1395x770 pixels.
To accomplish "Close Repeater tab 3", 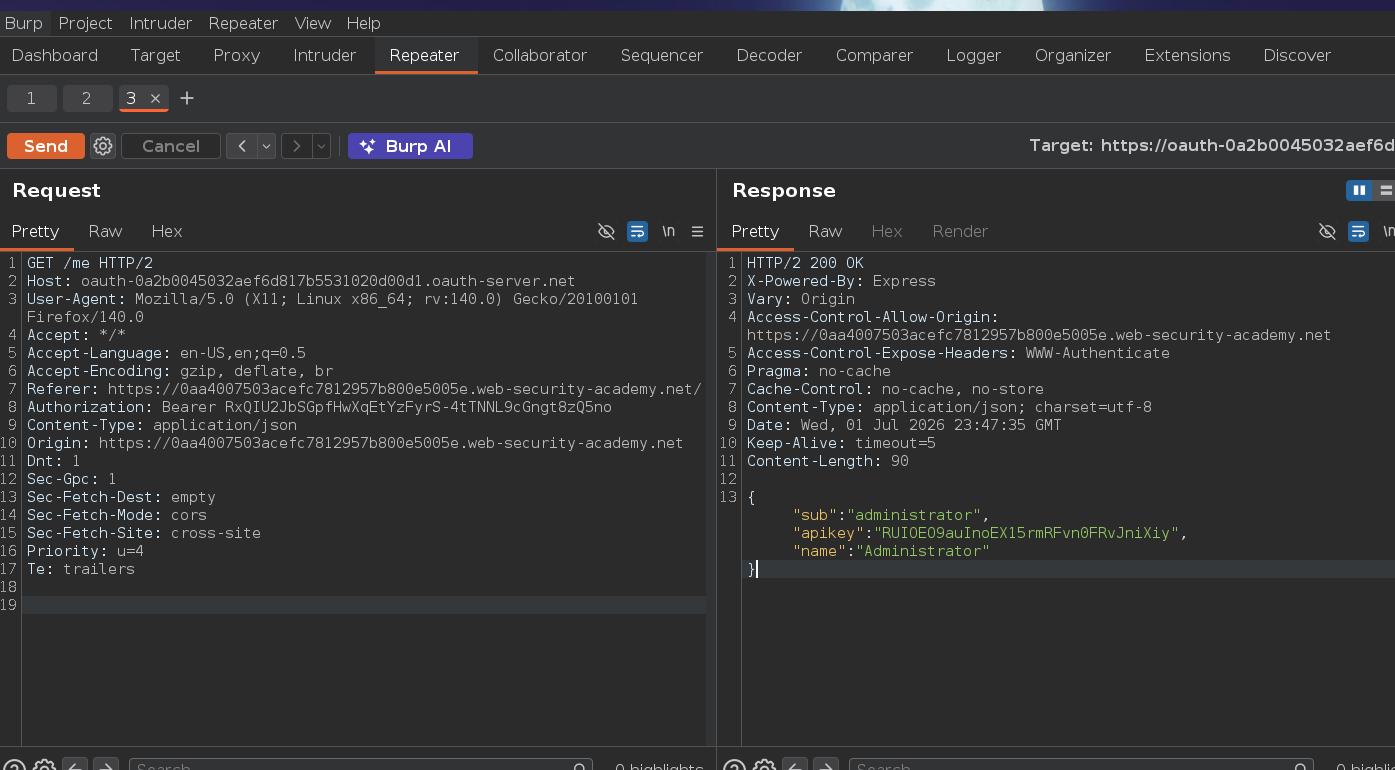I will point(155,98).
